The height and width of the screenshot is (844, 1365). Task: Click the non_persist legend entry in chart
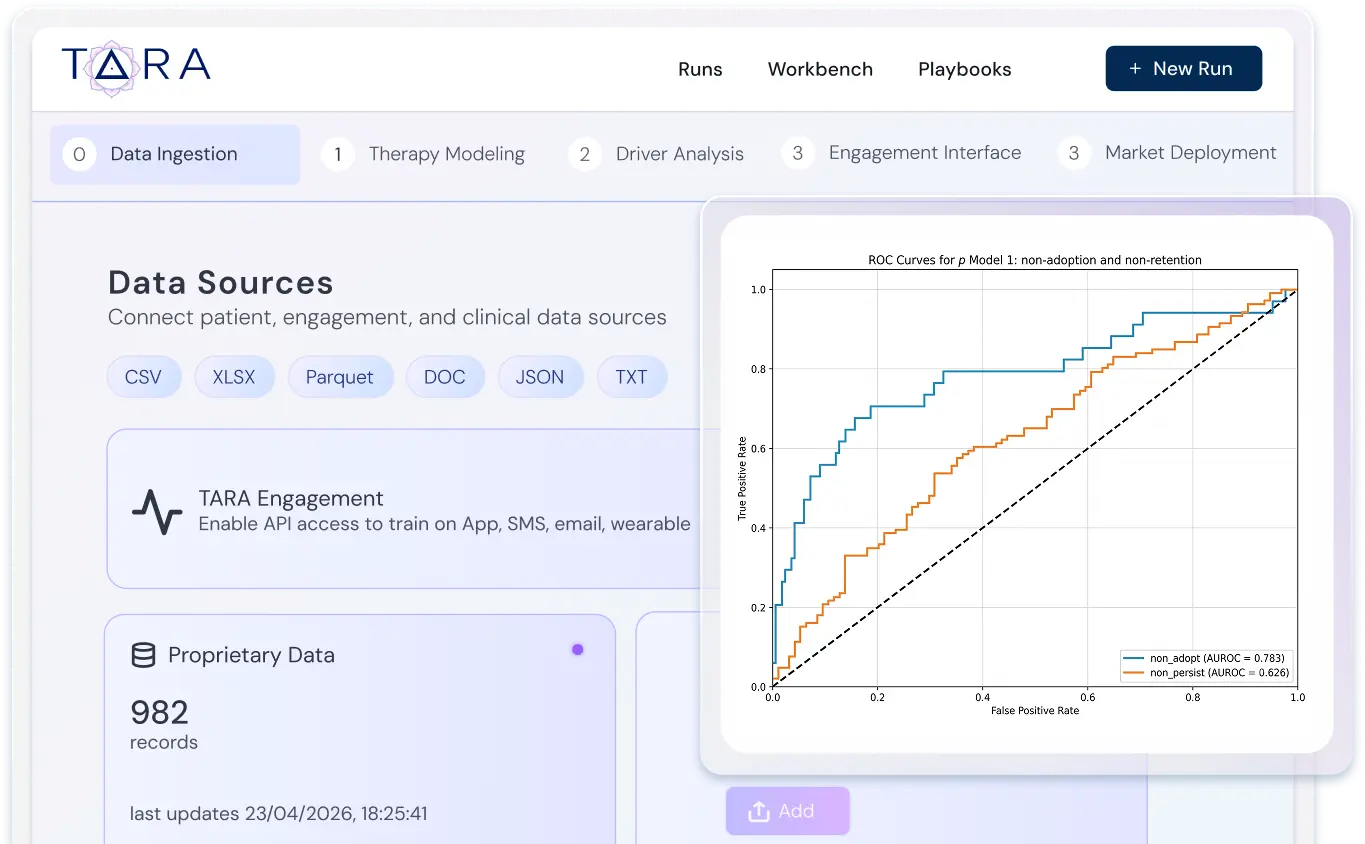coord(1206,673)
